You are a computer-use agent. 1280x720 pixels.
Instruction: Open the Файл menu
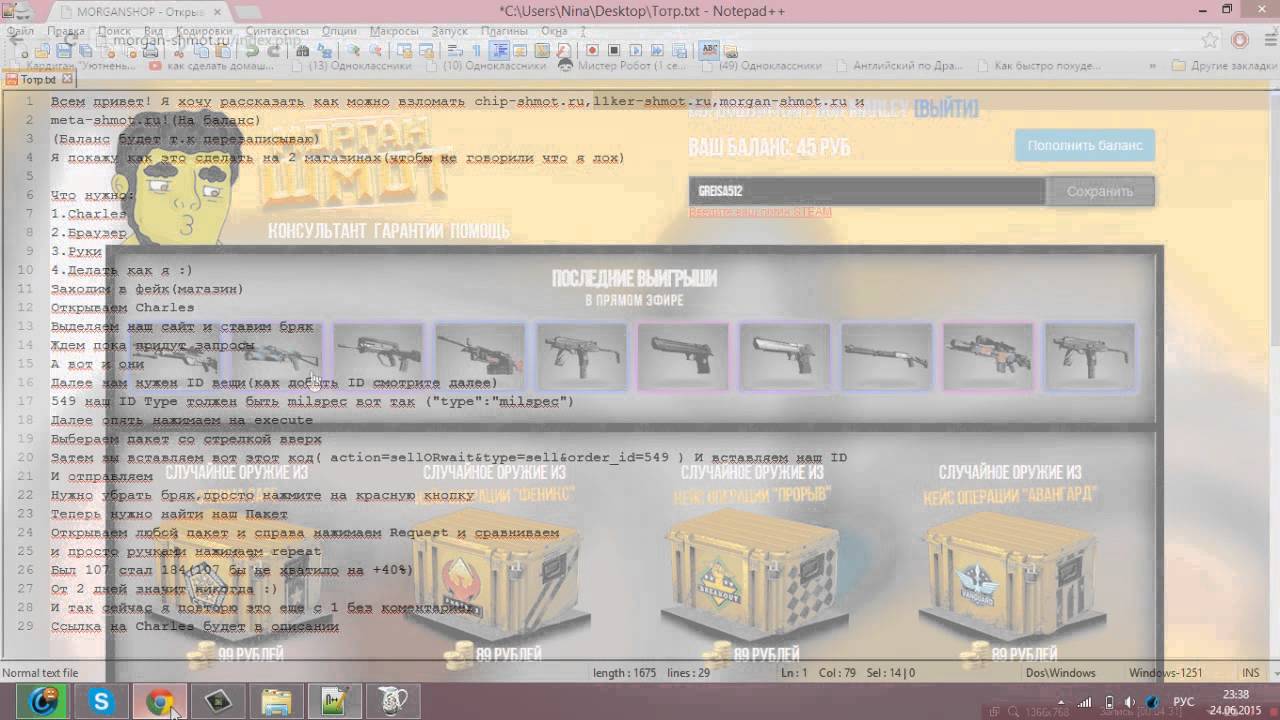20,31
